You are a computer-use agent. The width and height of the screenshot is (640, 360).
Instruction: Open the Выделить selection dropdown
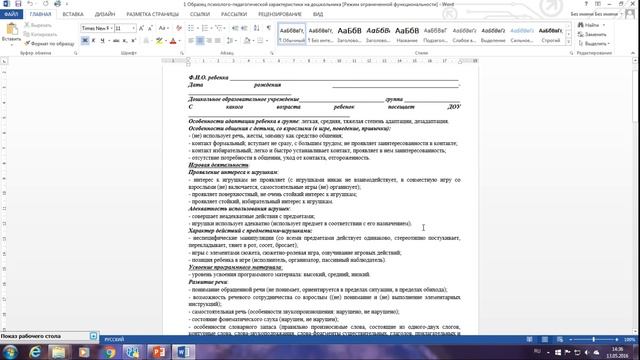594,43
